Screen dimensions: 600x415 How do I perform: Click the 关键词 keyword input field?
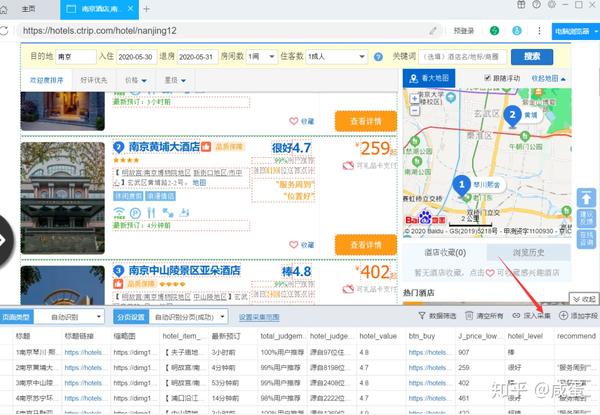(x=463, y=57)
